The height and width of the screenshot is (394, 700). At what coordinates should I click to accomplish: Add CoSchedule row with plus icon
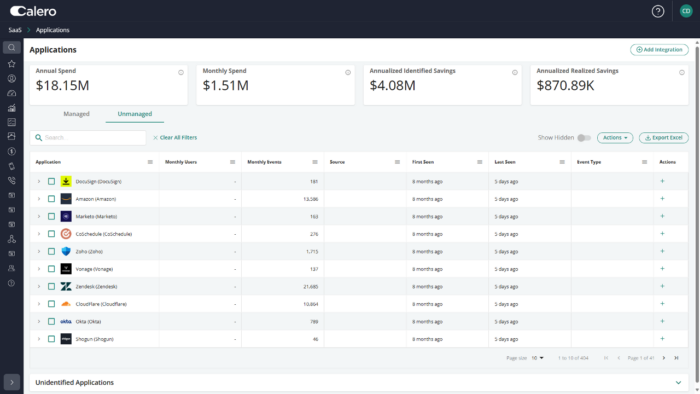click(x=662, y=233)
